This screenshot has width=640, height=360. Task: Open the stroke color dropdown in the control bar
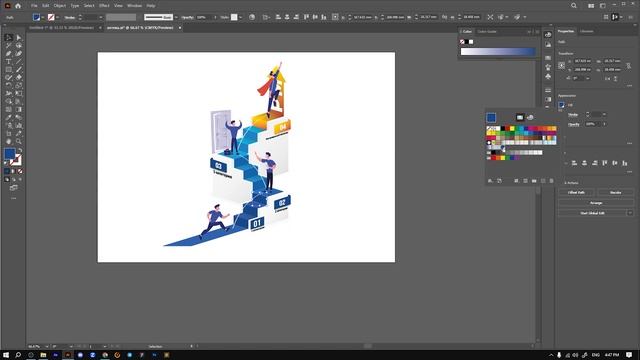pos(57,17)
